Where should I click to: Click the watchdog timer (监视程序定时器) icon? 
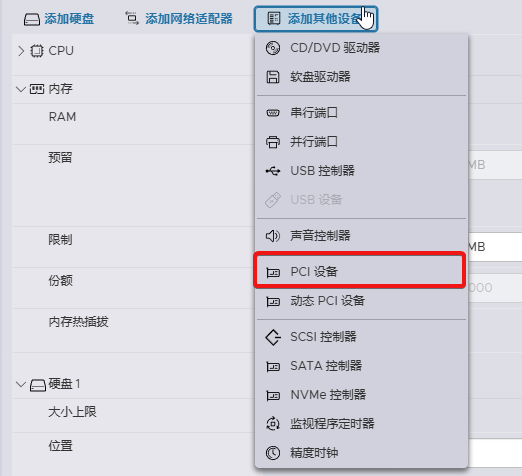pyautogui.click(x=273, y=424)
